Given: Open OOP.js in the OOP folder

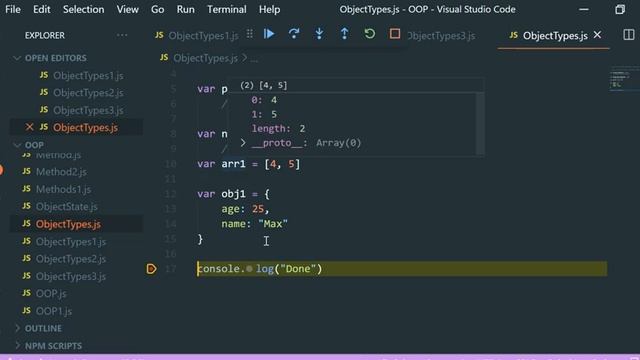Looking at the screenshot, I should 51,293.
